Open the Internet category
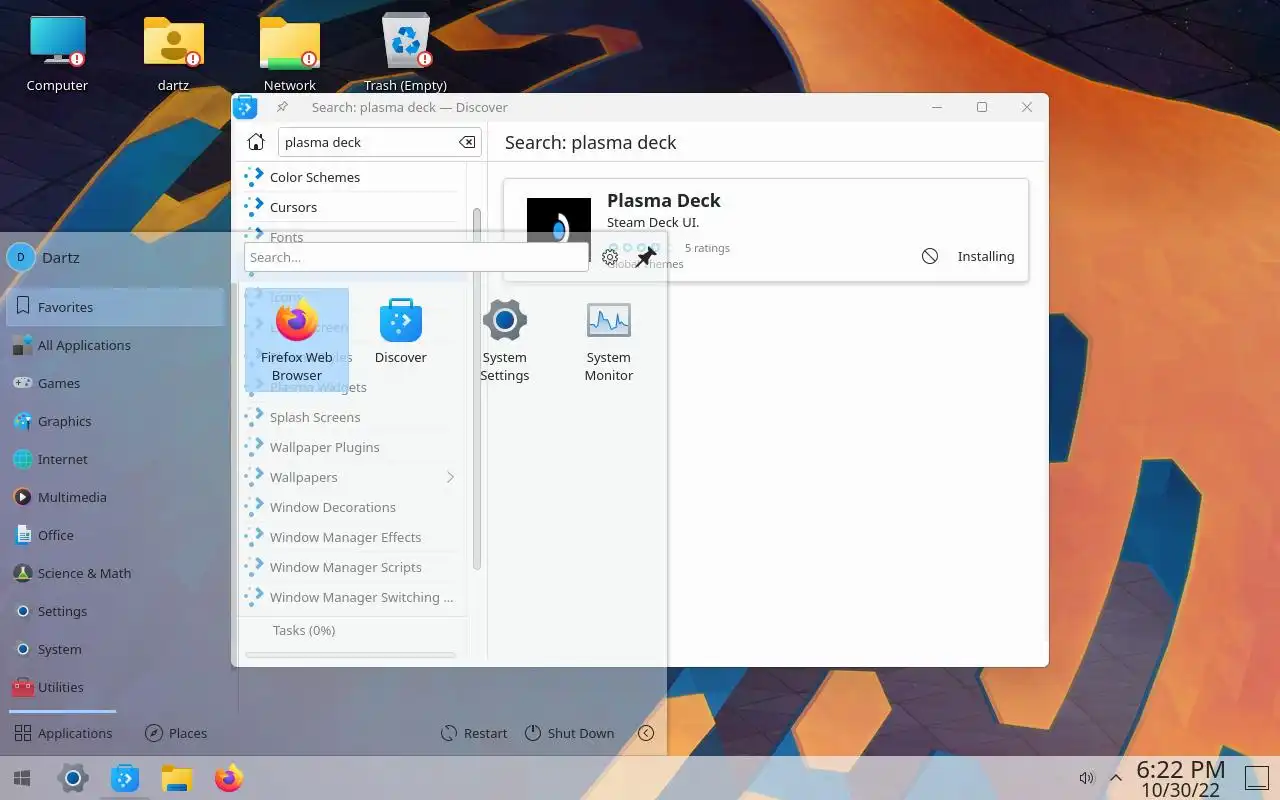 click(x=116, y=459)
